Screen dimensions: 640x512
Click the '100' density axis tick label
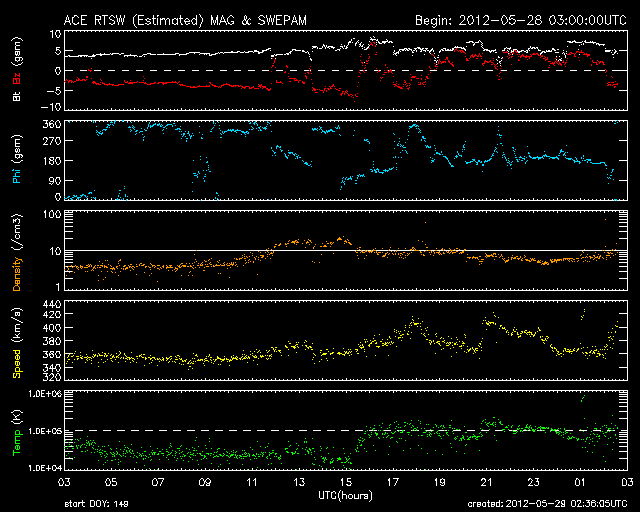[x=51, y=214]
